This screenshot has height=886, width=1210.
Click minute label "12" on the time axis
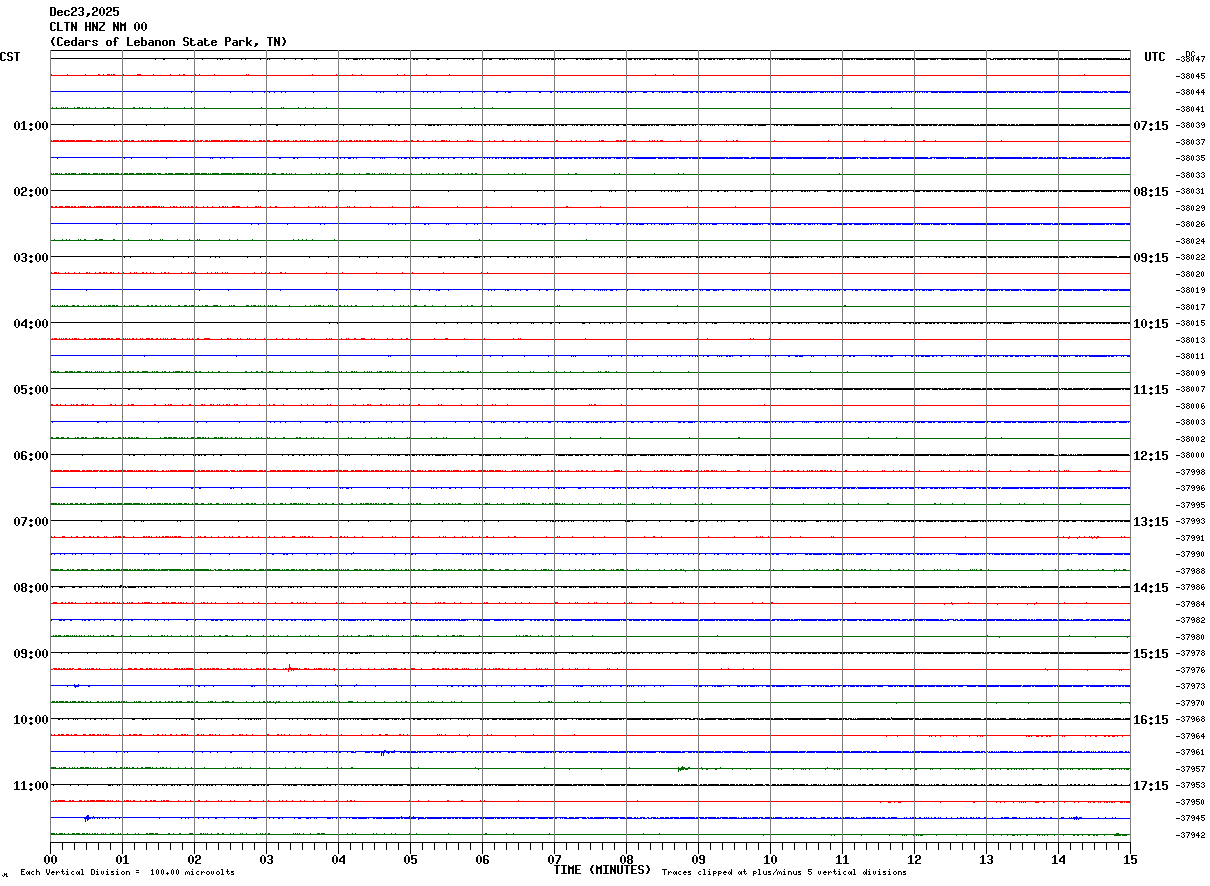pyautogui.click(x=914, y=859)
